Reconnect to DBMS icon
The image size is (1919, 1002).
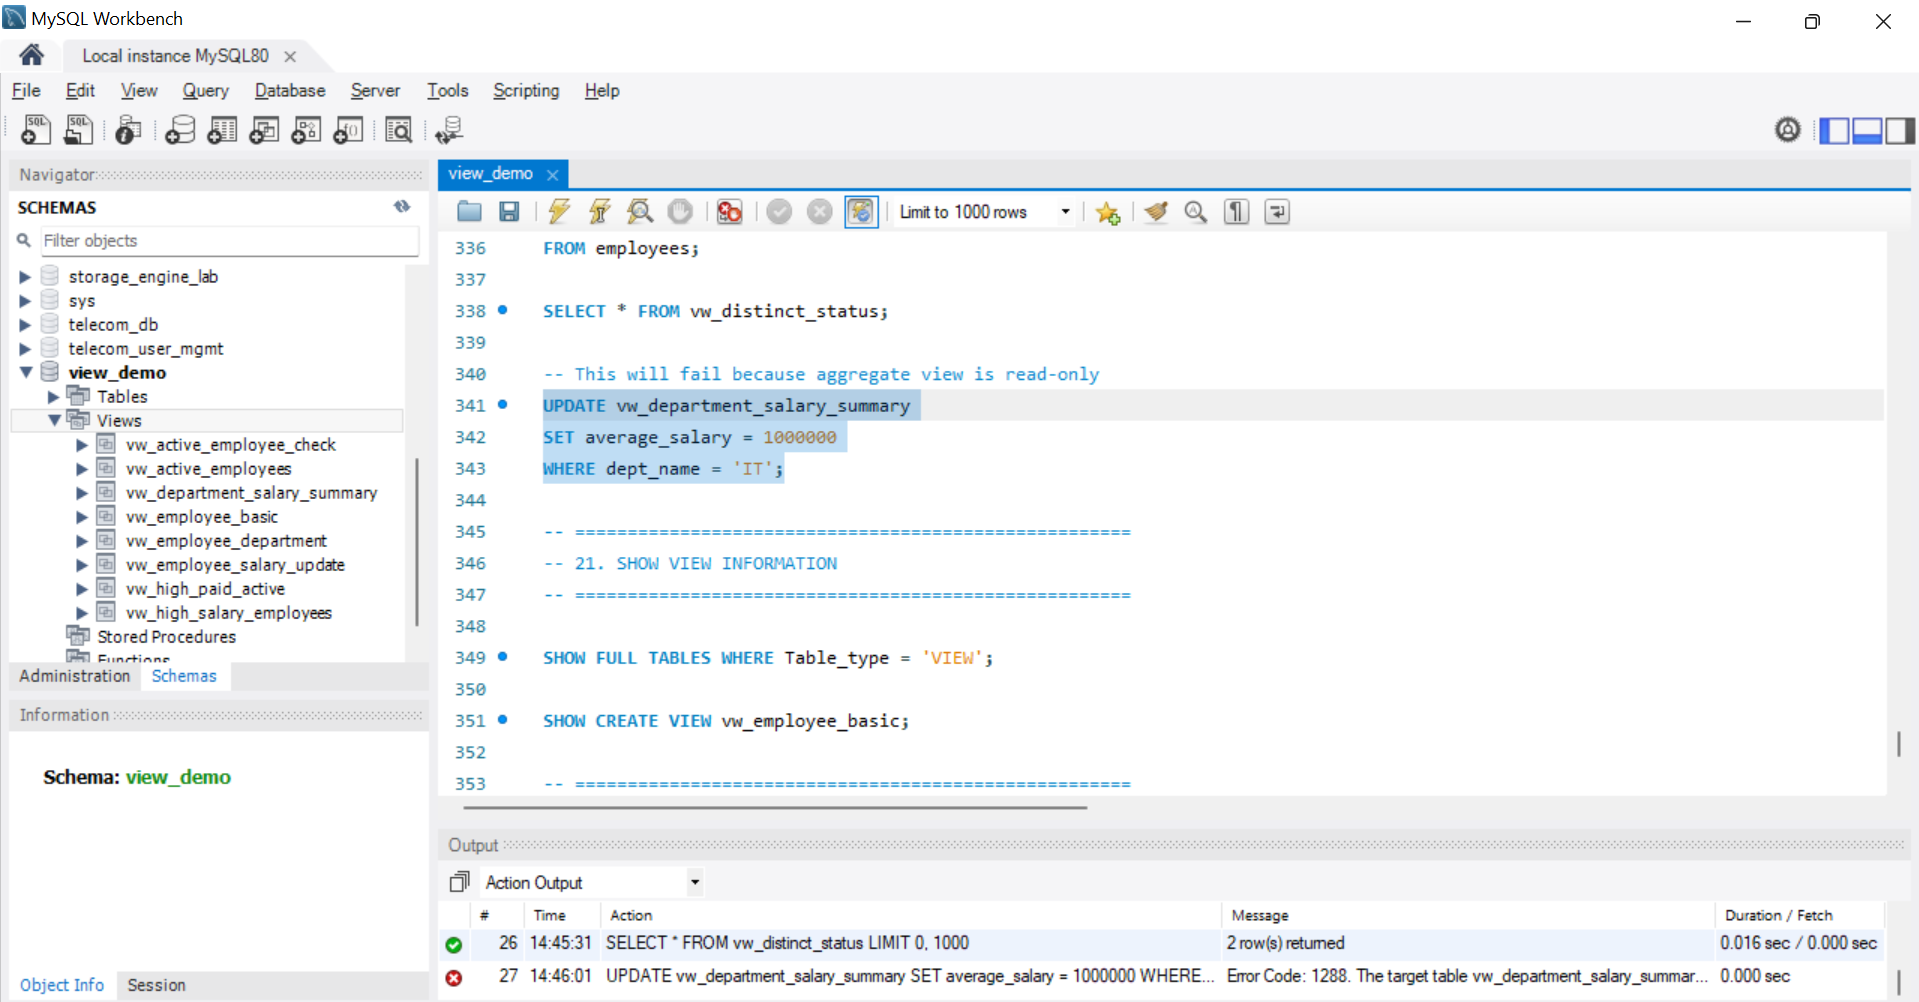449,130
